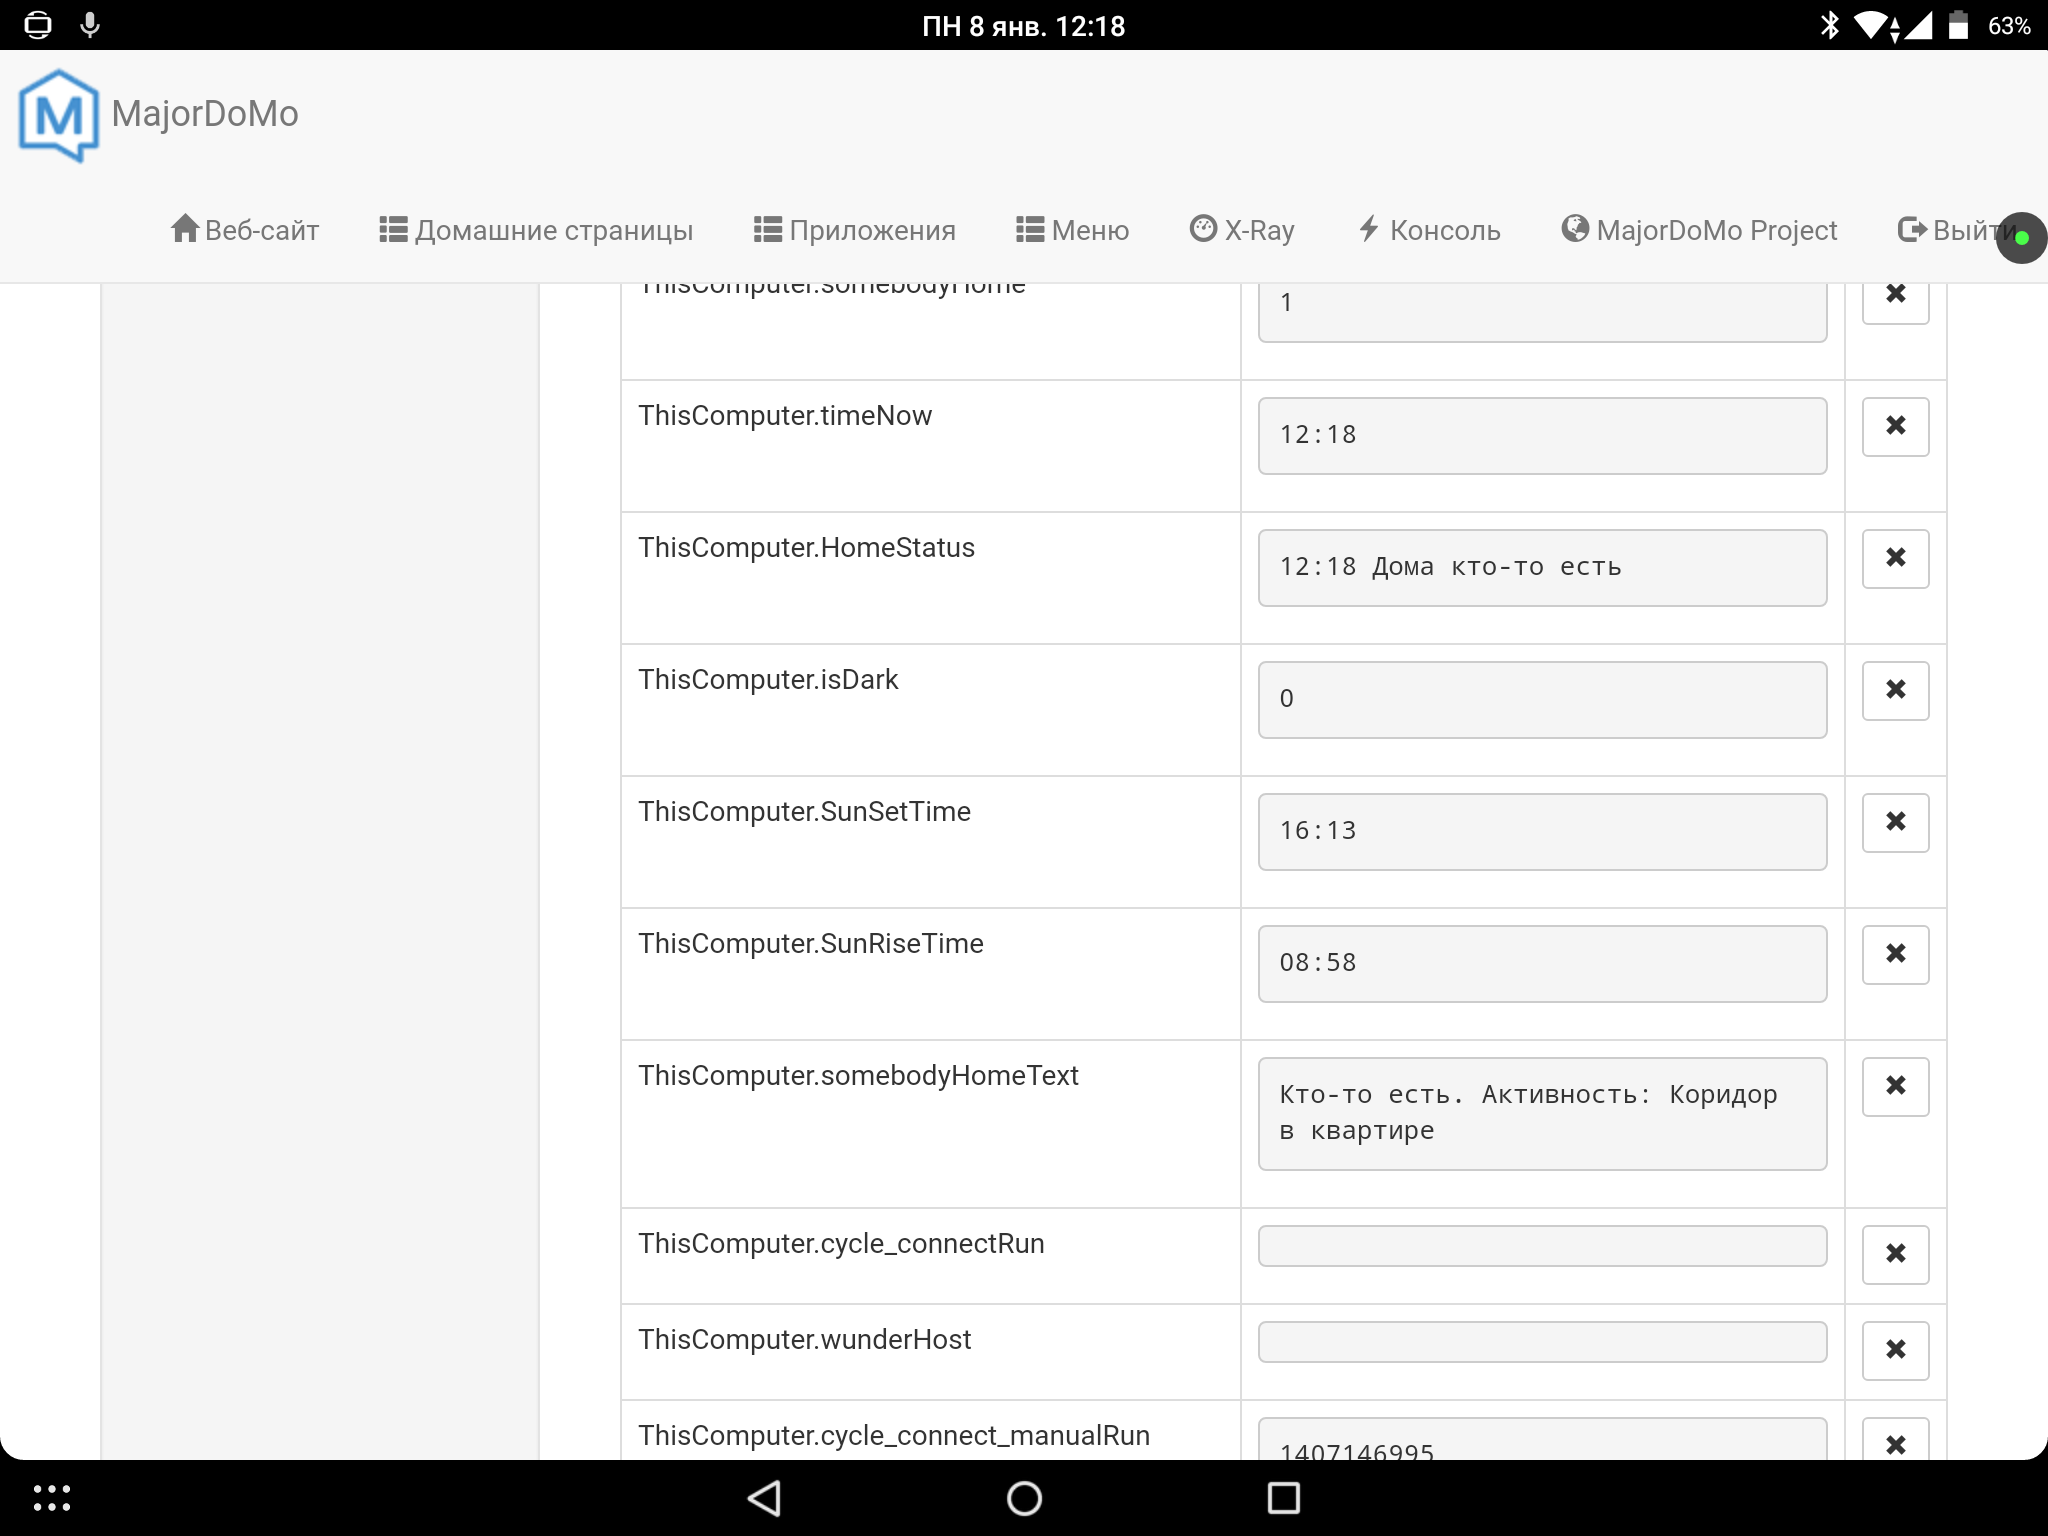Delete the ThisComputer.HomeStatus property
The width and height of the screenshot is (2048, 1536).
pyautogui.click(x=1895, y=558)
